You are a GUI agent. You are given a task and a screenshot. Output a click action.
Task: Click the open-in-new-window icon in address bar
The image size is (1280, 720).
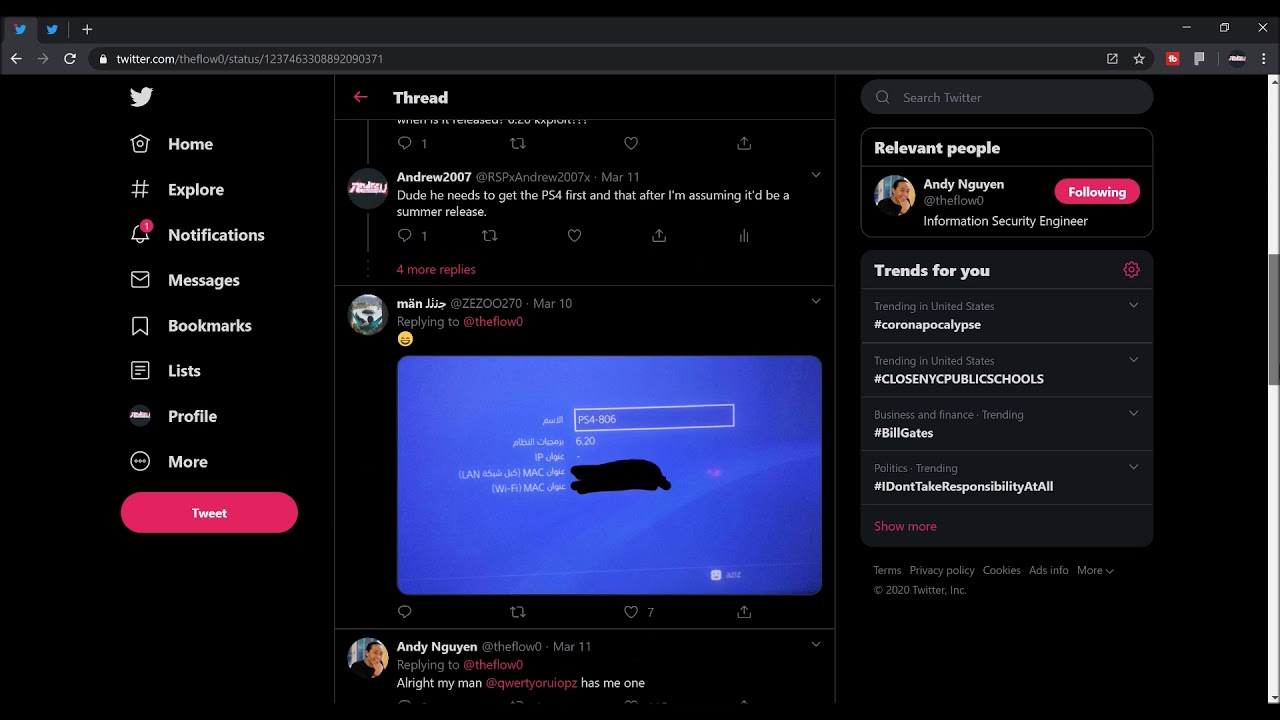pos(1112,59)
